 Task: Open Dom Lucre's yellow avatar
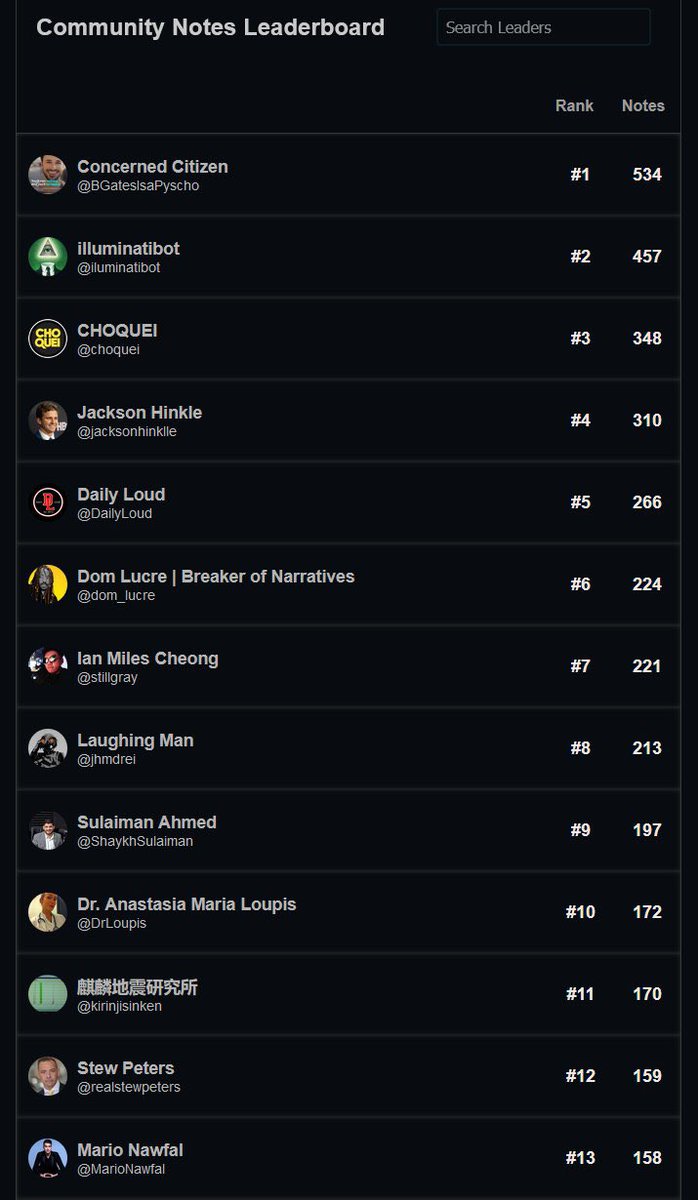(48, 585)
